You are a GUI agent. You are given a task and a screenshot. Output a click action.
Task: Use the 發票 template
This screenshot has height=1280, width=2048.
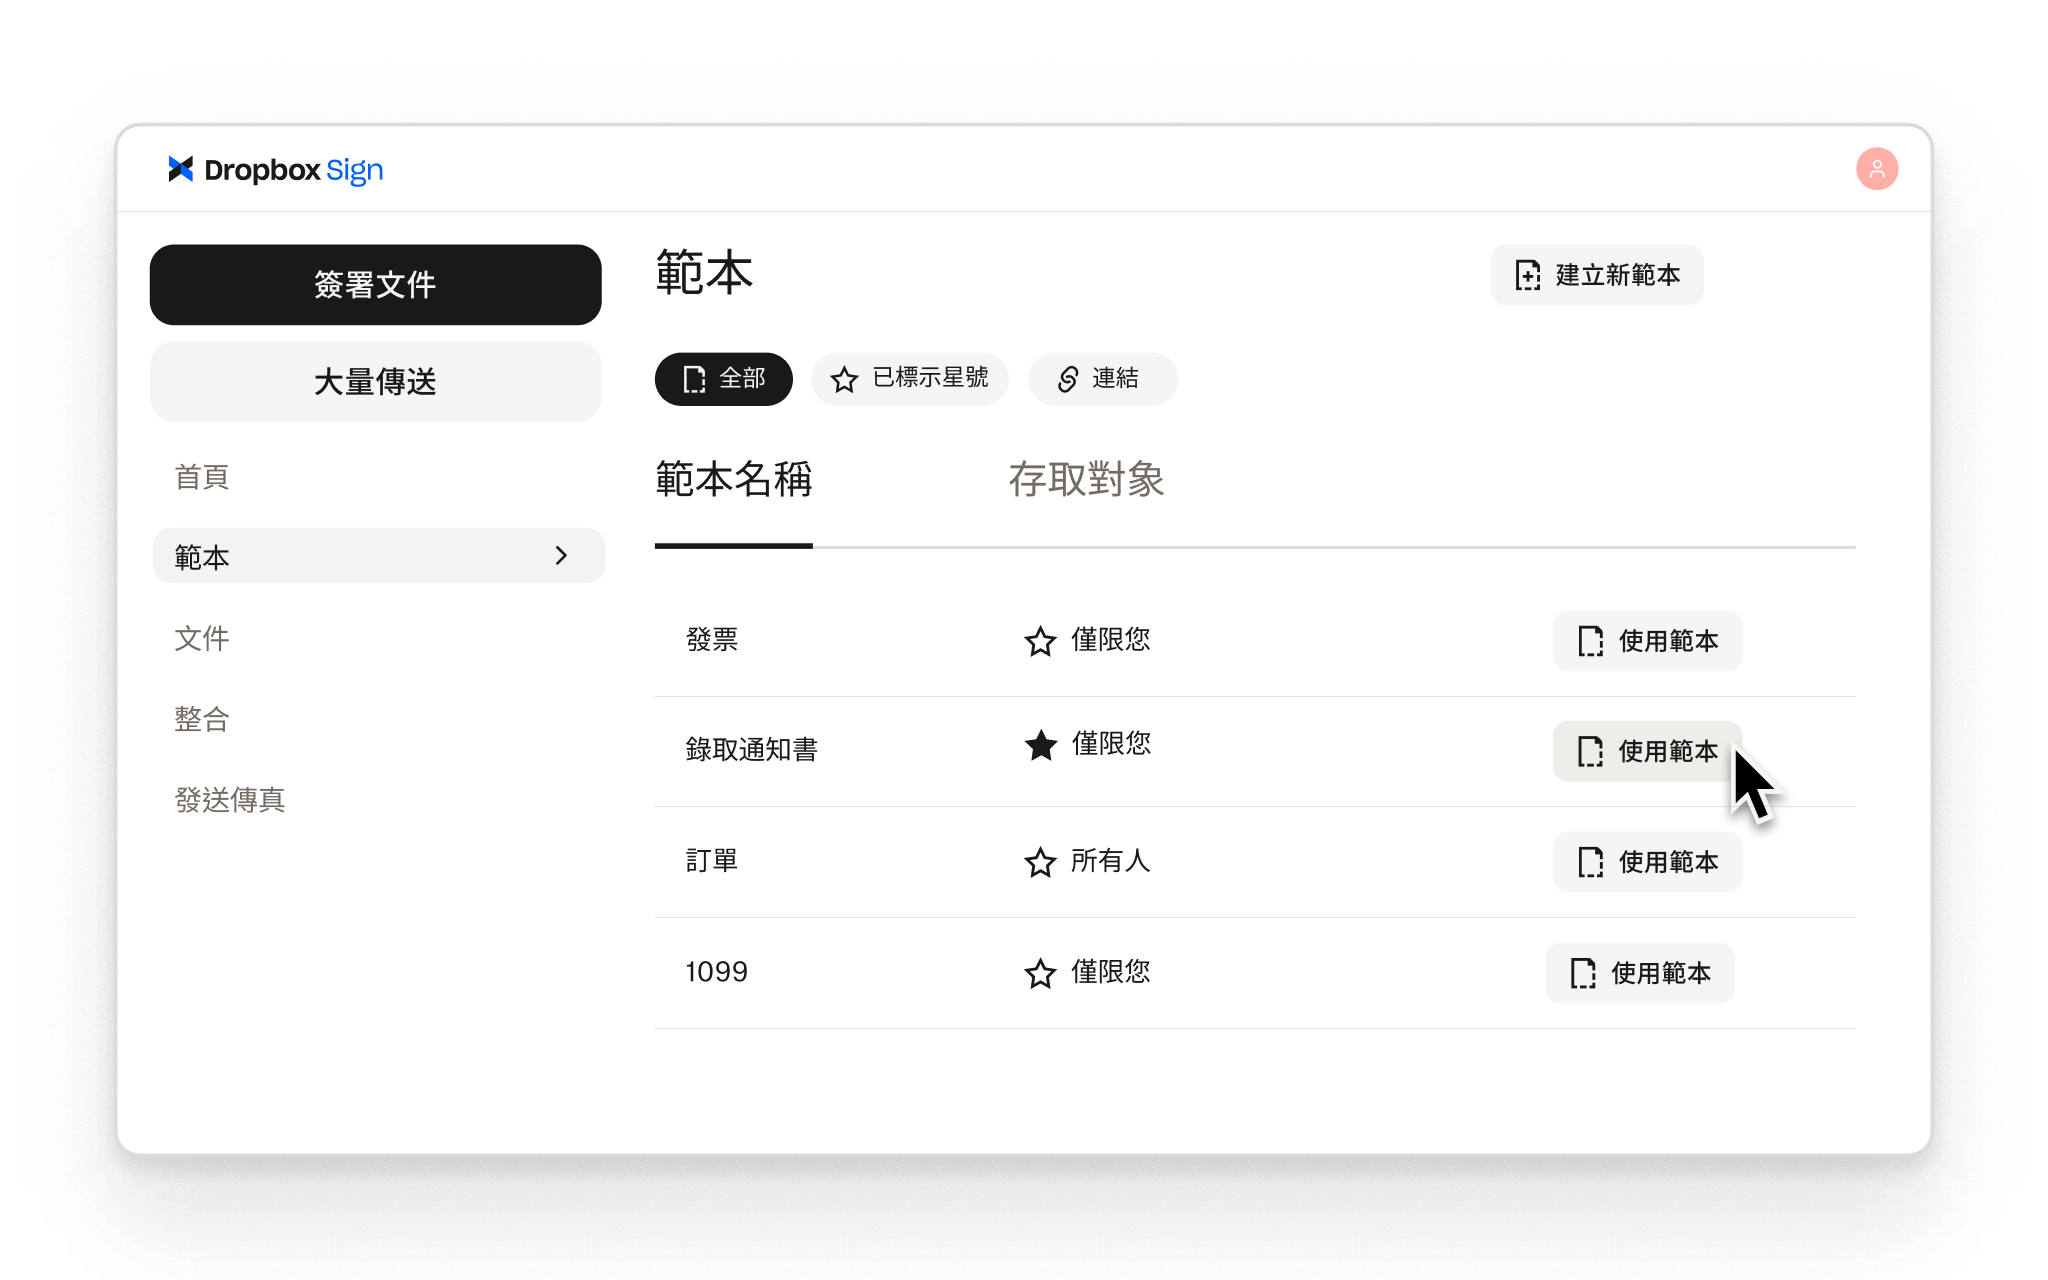pos(1647,641)
